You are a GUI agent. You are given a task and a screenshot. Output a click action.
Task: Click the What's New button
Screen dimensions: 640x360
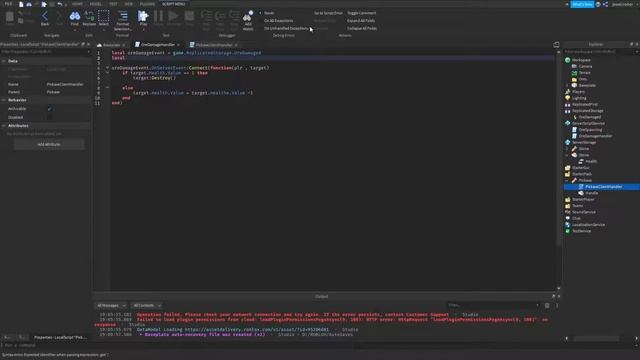click(x=582, y=4)
